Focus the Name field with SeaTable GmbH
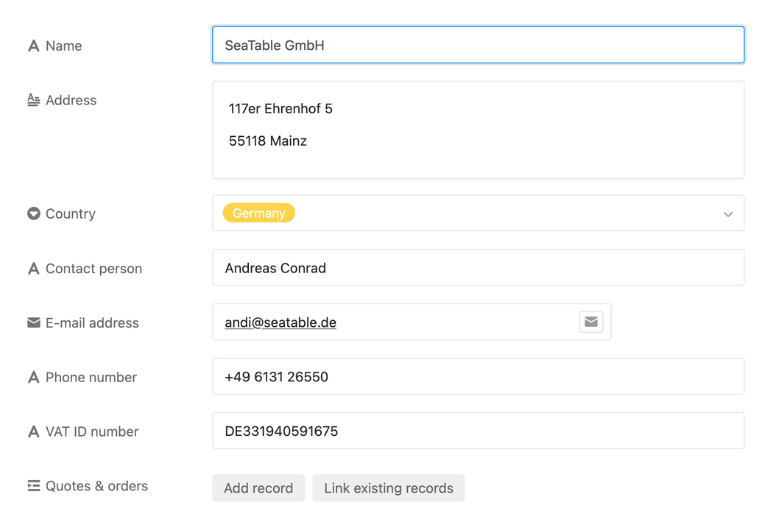 478,45
